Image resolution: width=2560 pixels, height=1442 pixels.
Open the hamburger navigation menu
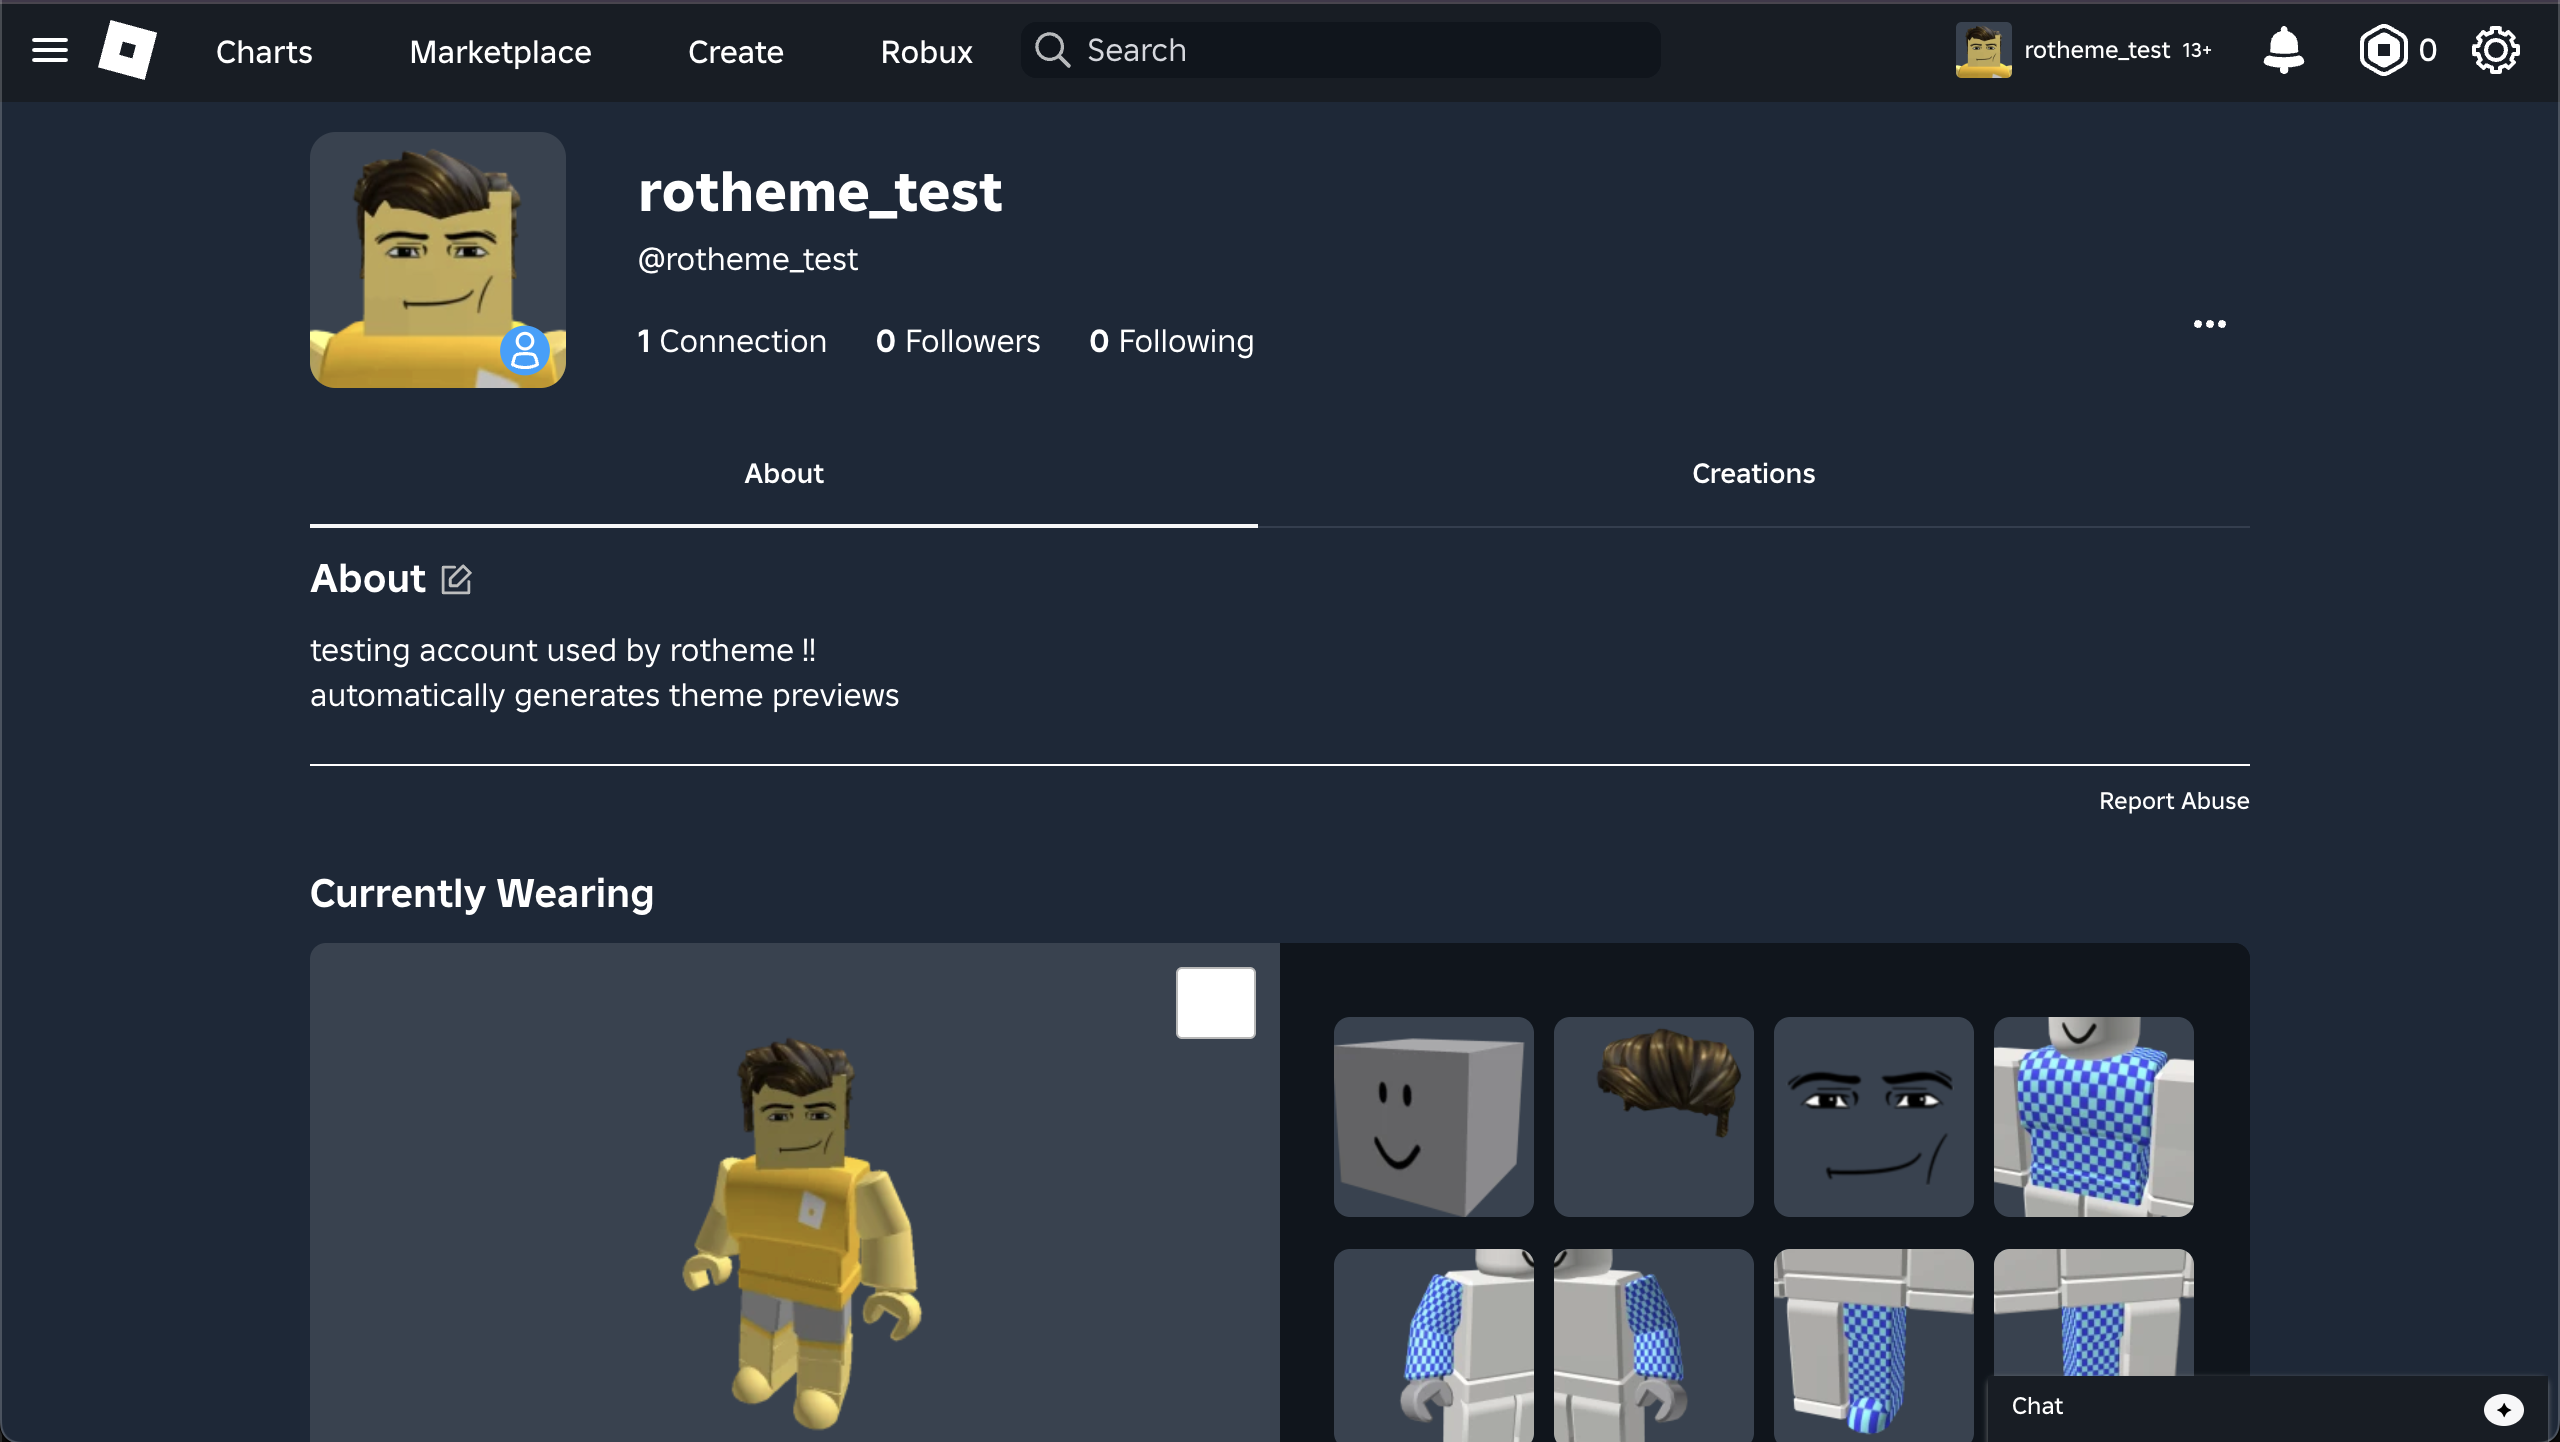tap(49, 50)
